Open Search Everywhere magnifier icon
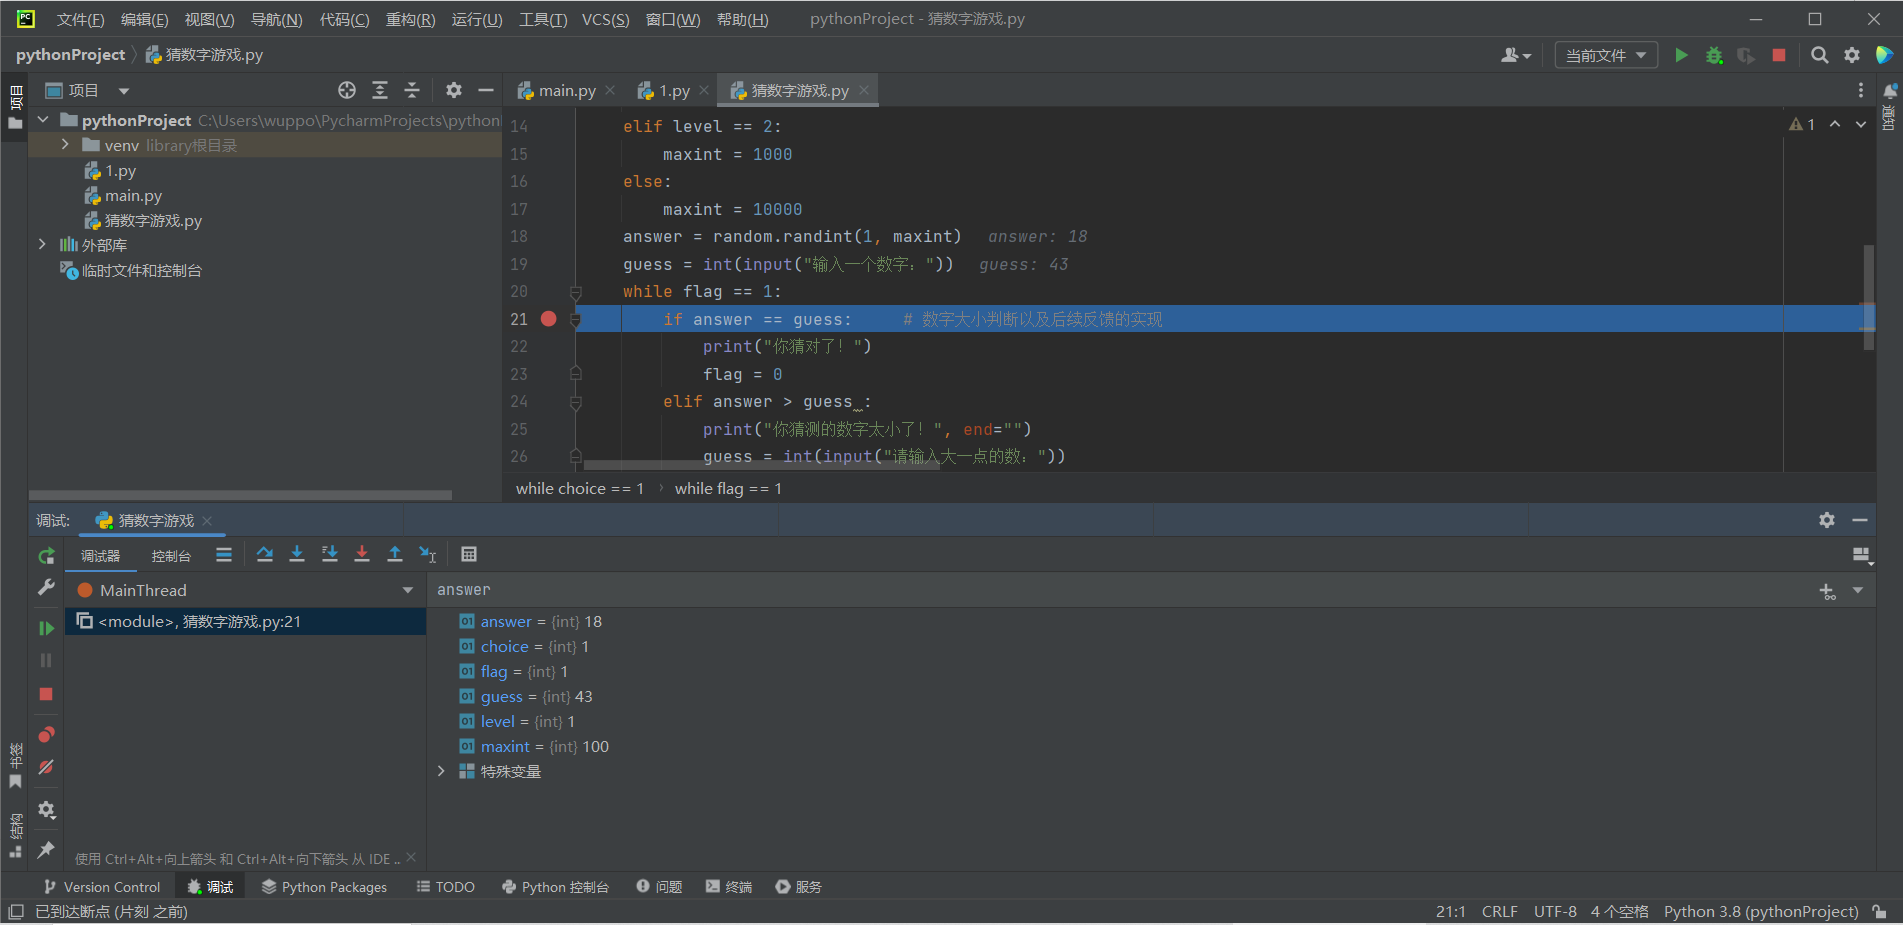 coord(1819,55)
